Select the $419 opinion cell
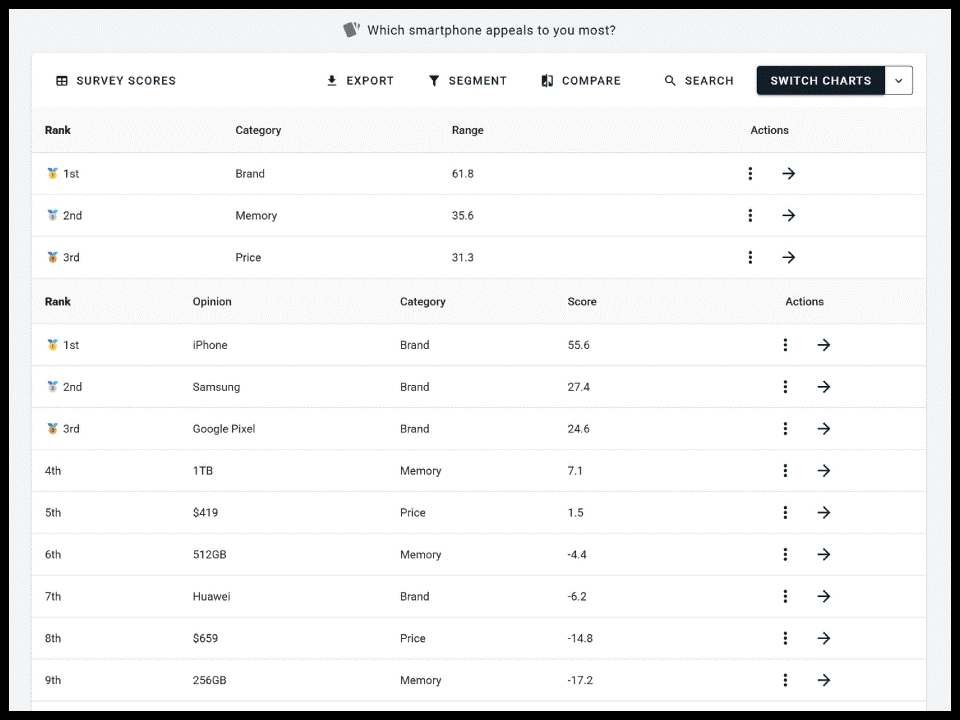The height and width of the screenshot is (720, 960). (205, 512)
